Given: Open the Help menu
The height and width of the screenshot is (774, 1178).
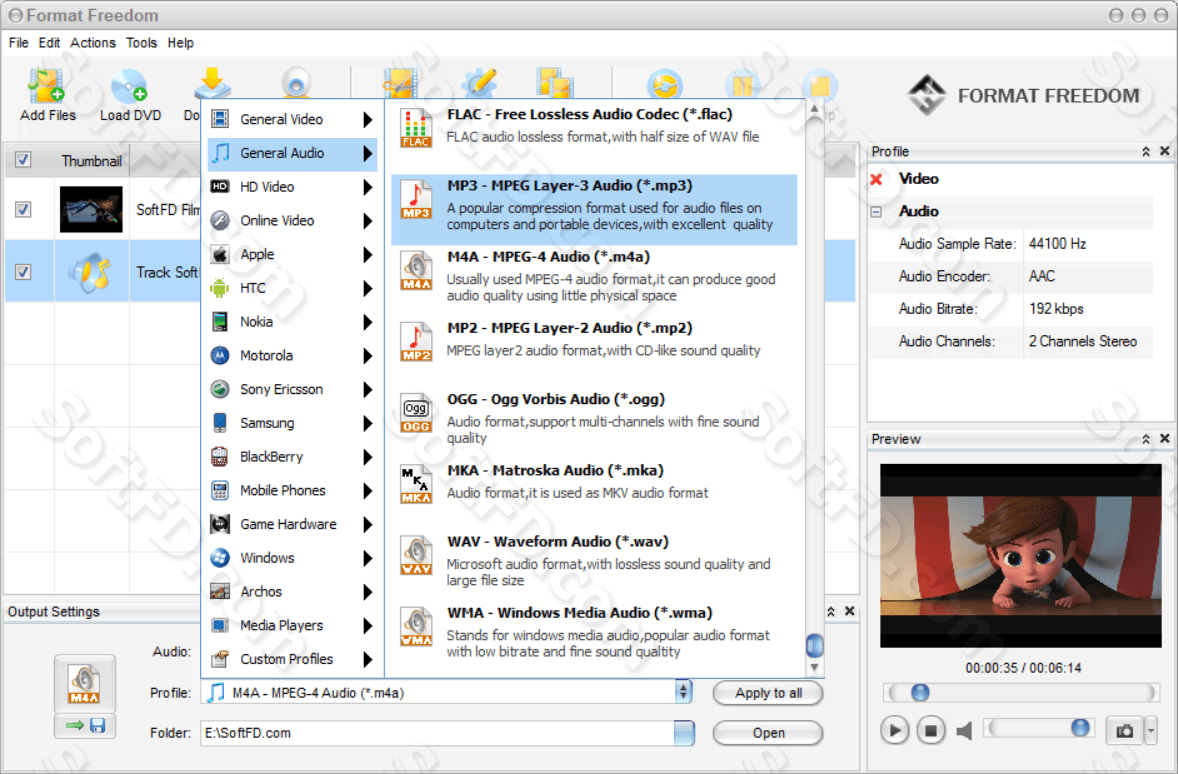Looking at the screenshot, I should 180,43.
